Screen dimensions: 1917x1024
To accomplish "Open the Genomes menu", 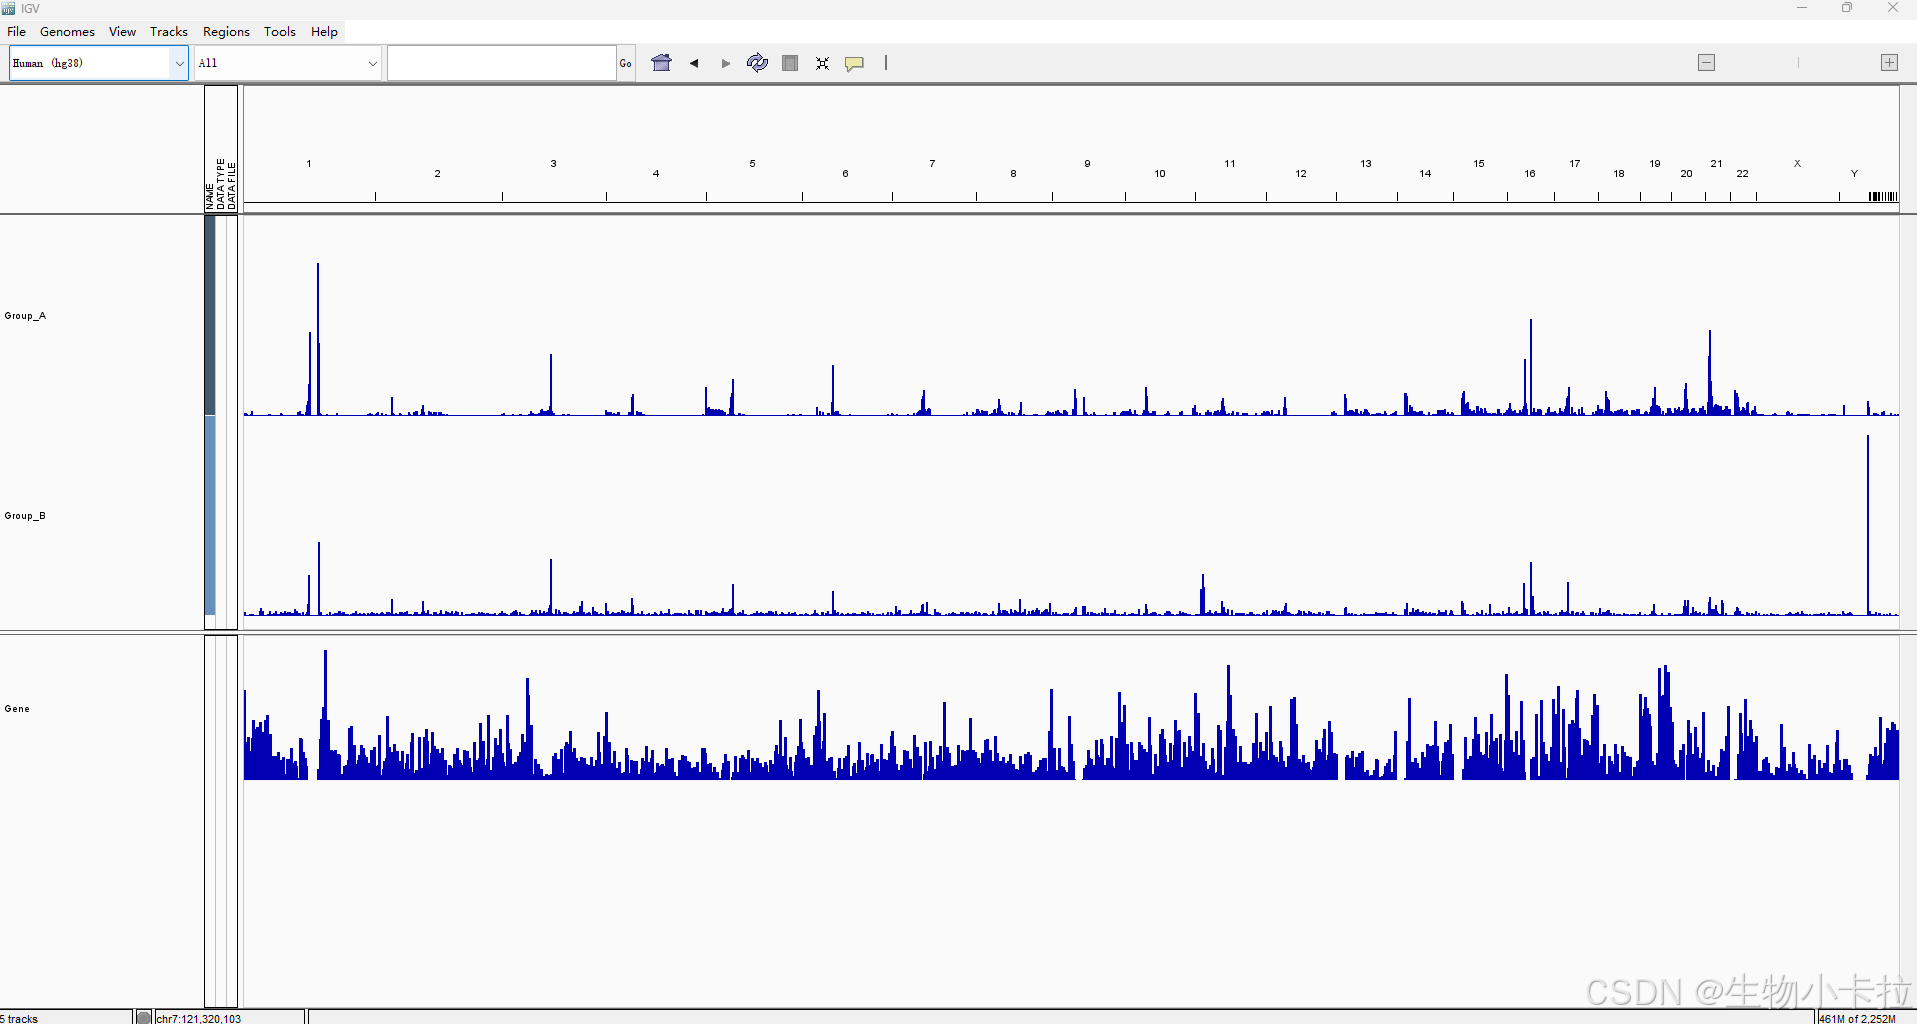I will [x=66, y=31].
